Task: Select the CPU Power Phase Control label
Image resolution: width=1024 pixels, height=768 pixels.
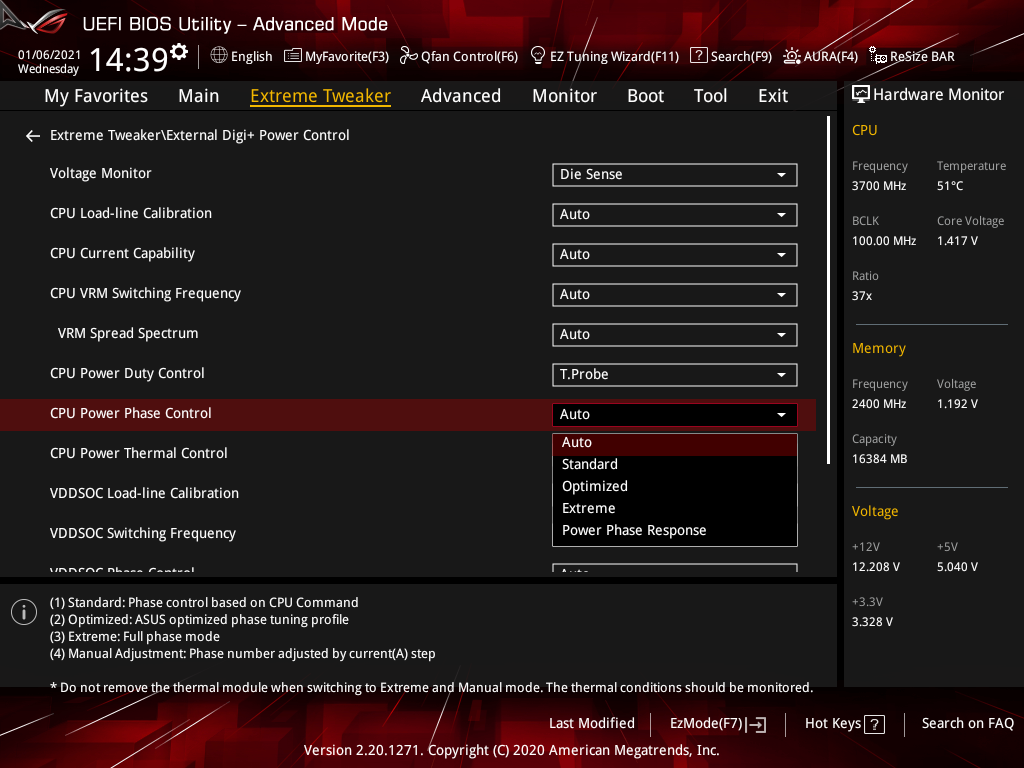Action: 131,413
